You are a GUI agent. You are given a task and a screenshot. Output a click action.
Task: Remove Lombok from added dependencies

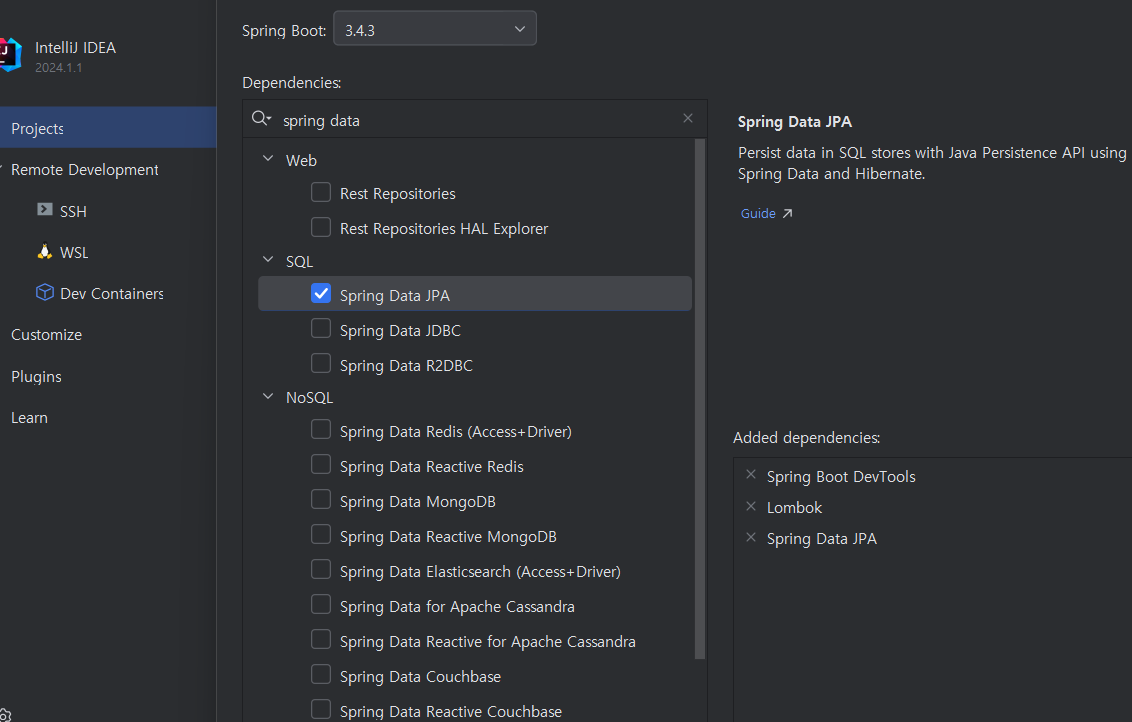coord(751,506)
